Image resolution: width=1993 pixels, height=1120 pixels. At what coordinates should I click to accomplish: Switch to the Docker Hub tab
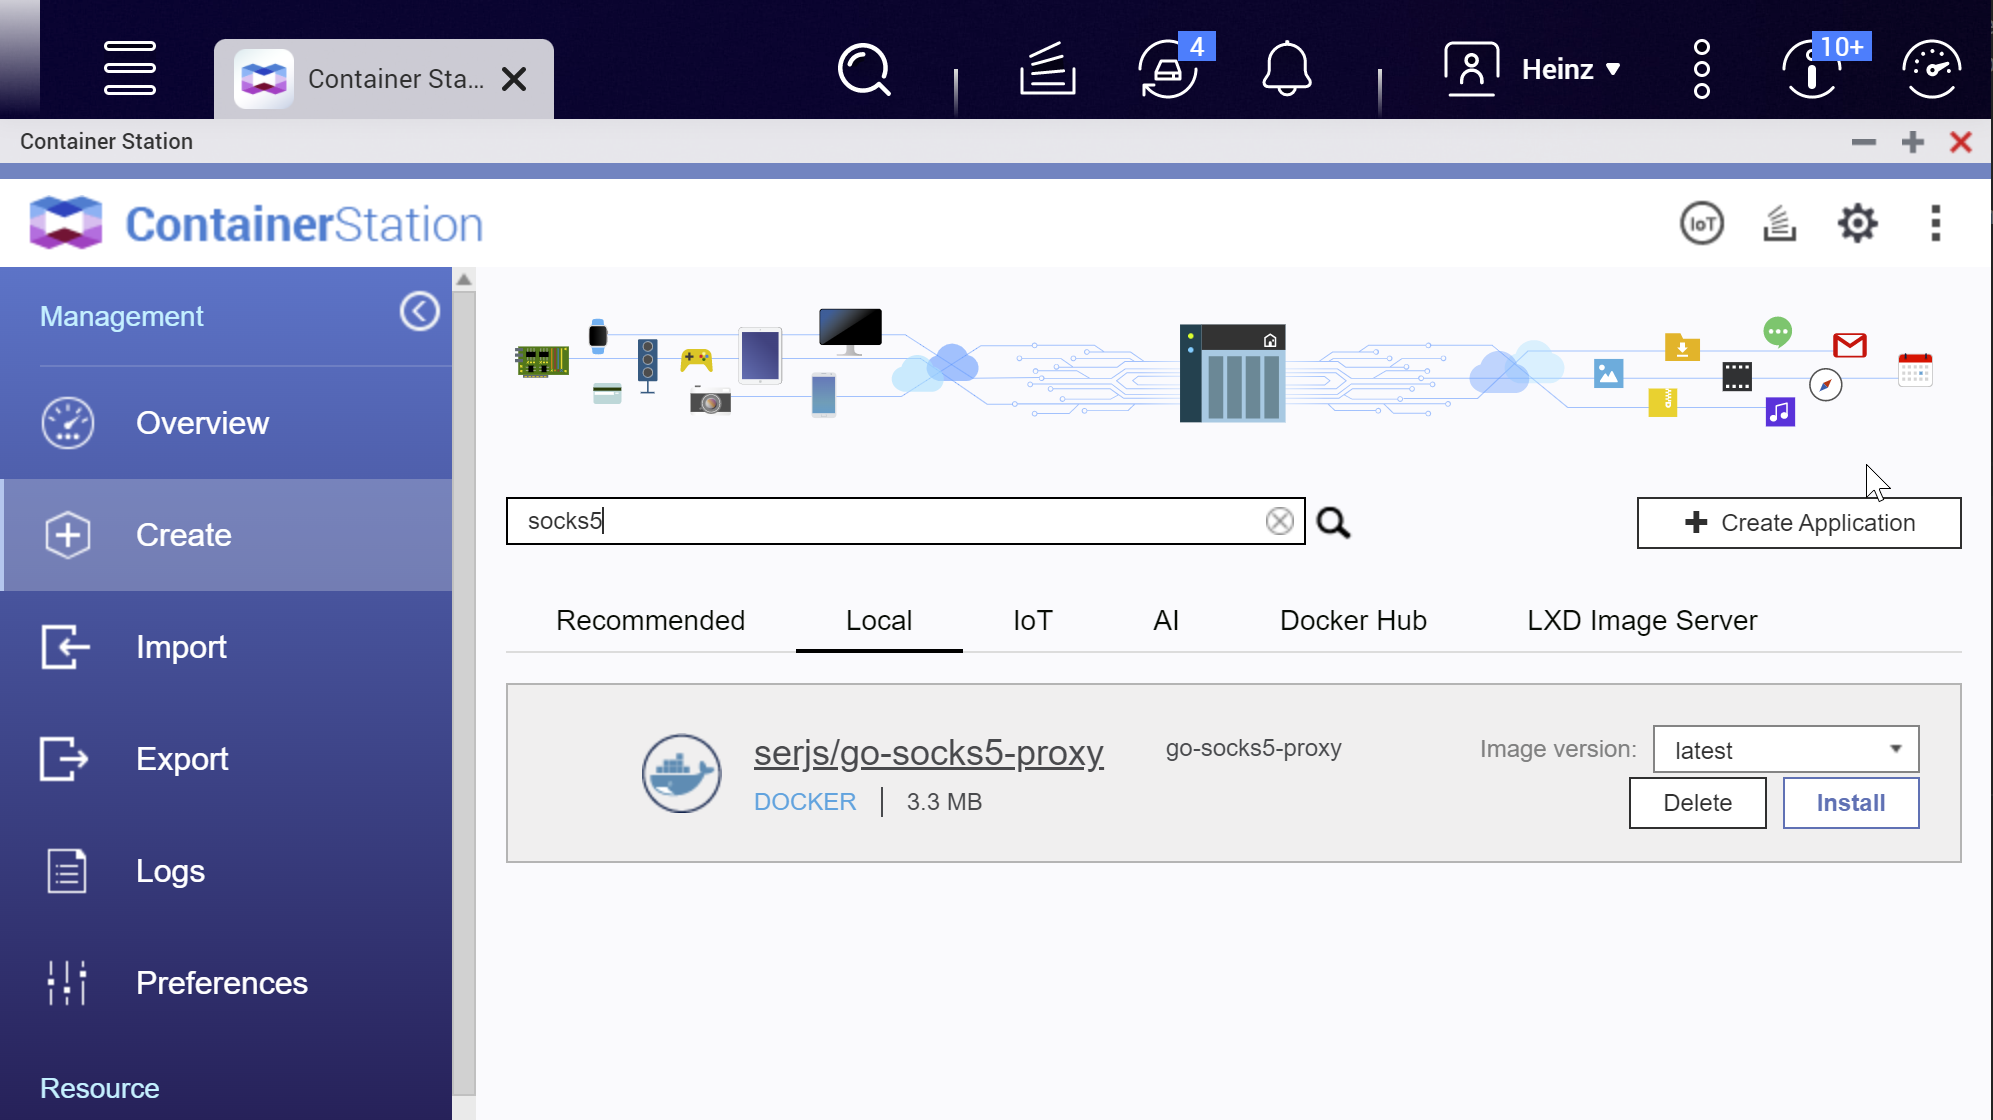pos(1352,620)
